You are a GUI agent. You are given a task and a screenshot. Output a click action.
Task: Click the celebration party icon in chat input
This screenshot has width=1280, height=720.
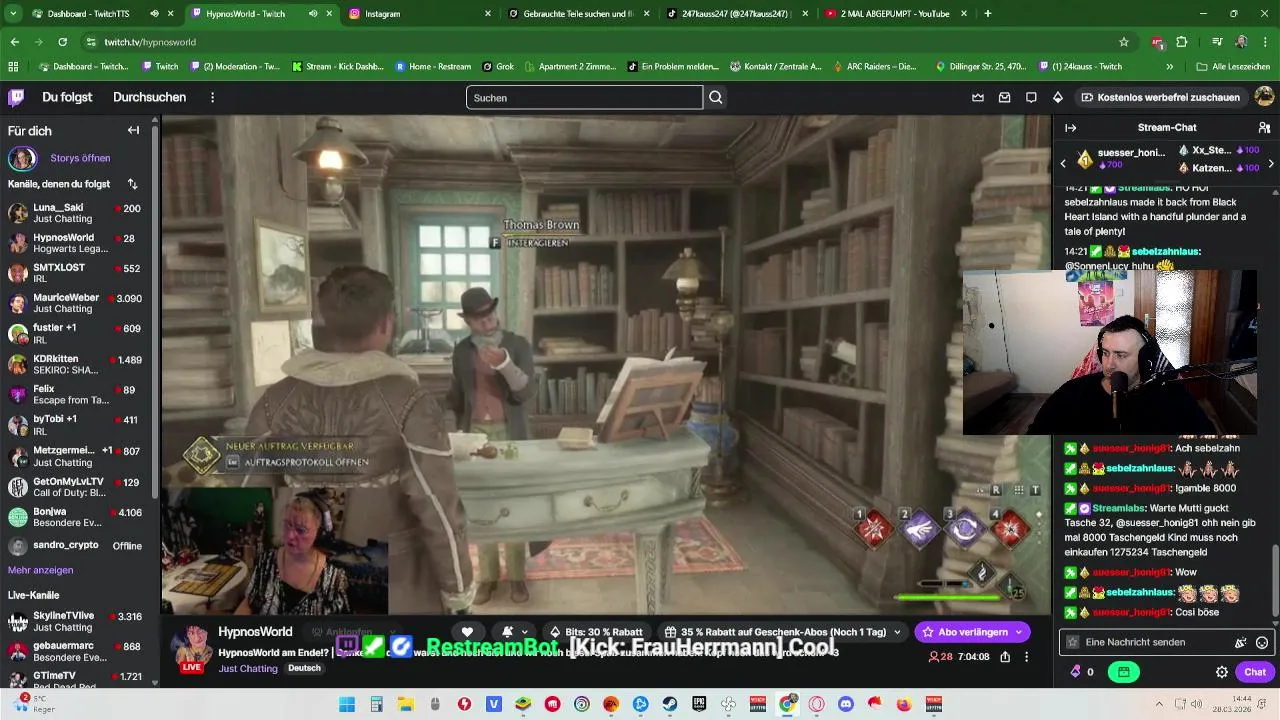[x=1241, y=642]
